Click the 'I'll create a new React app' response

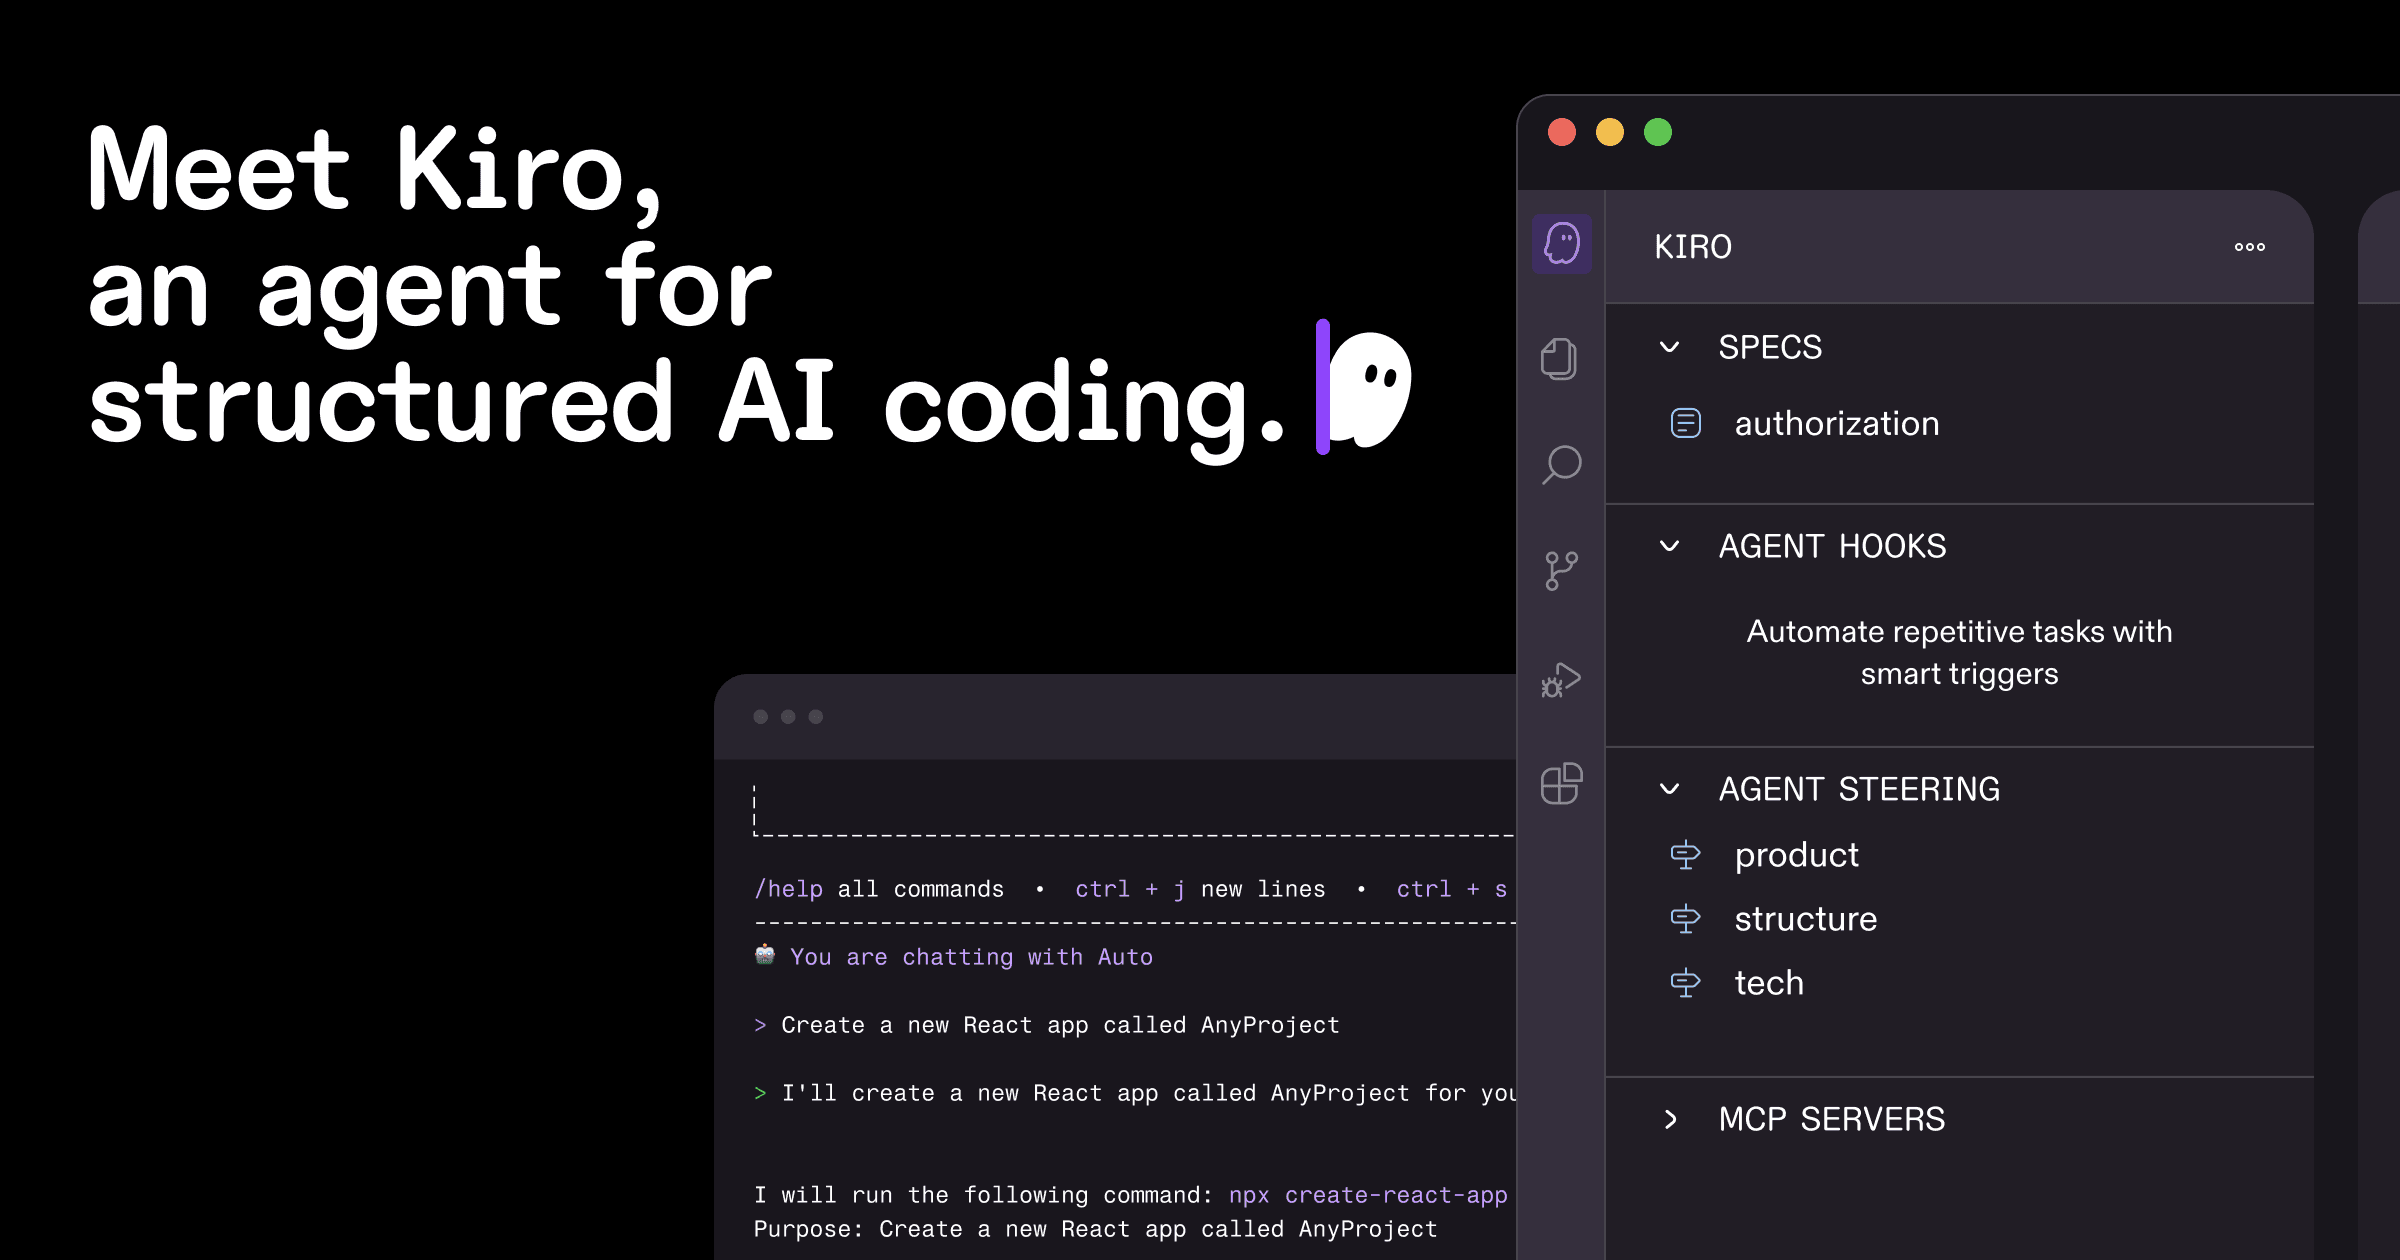tap(1149, 1093)
